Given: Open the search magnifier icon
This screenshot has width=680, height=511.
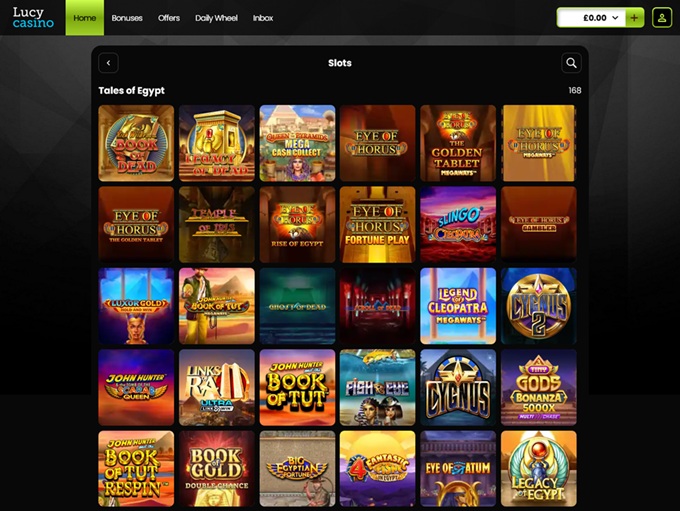Looking at the screenshot, I should coord(571,63).
